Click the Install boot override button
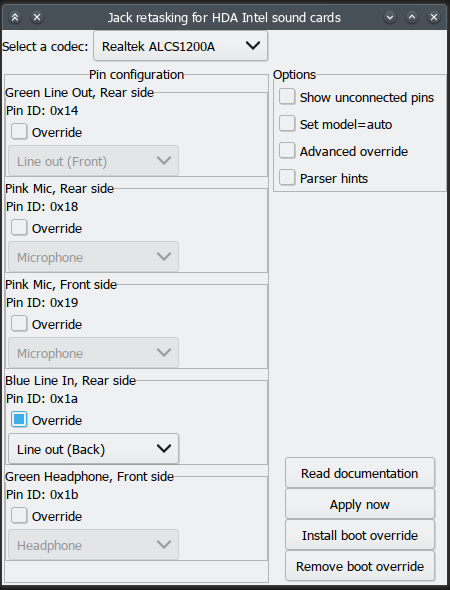450x590 pixels. coord(360,535)
